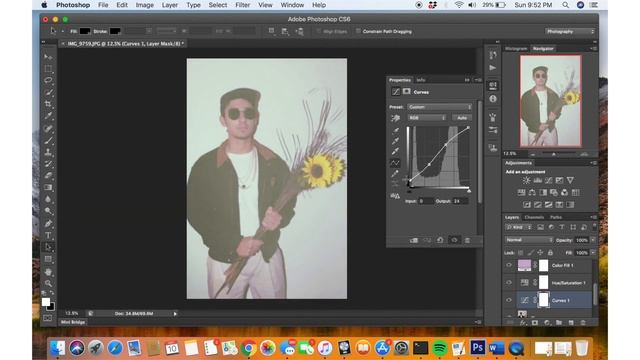Screen dimensions: 640x360
Task: Add a Photo Filter adjustment
Action: coord(554,192)
